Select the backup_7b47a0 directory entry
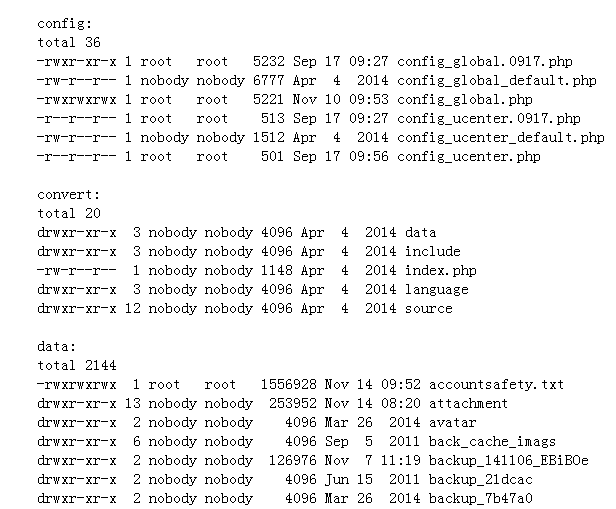616x509 pixels. [x=481, y=499]
